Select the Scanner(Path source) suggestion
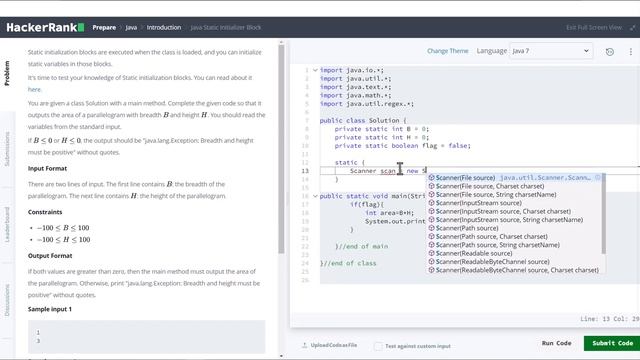 [515, 228]
